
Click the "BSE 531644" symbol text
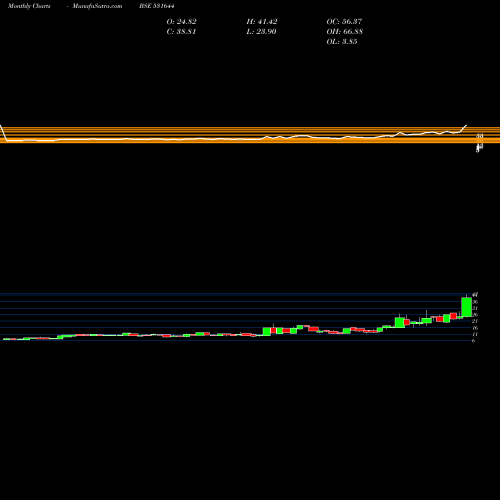pyautogui.click(x=157, y=6)
